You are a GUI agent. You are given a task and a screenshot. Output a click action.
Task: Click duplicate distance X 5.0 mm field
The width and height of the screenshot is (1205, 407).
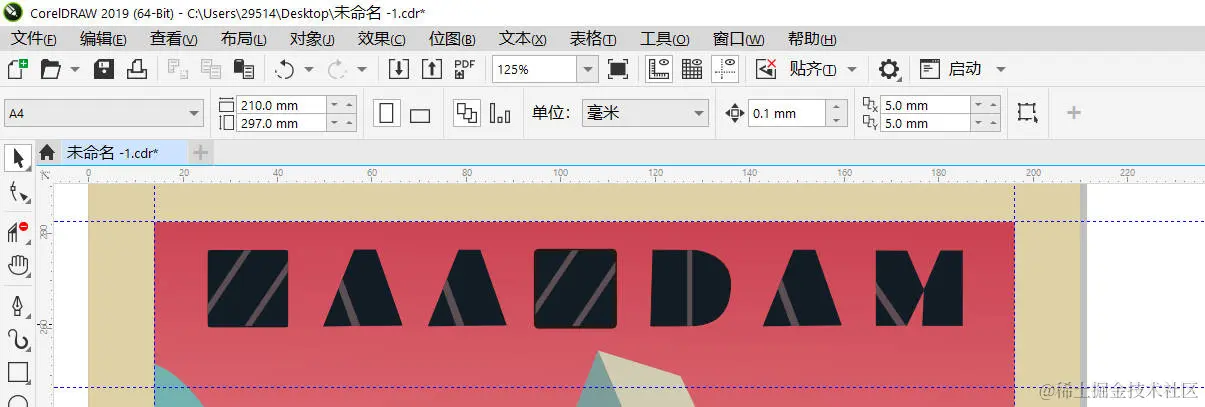(x=926, y=105)
